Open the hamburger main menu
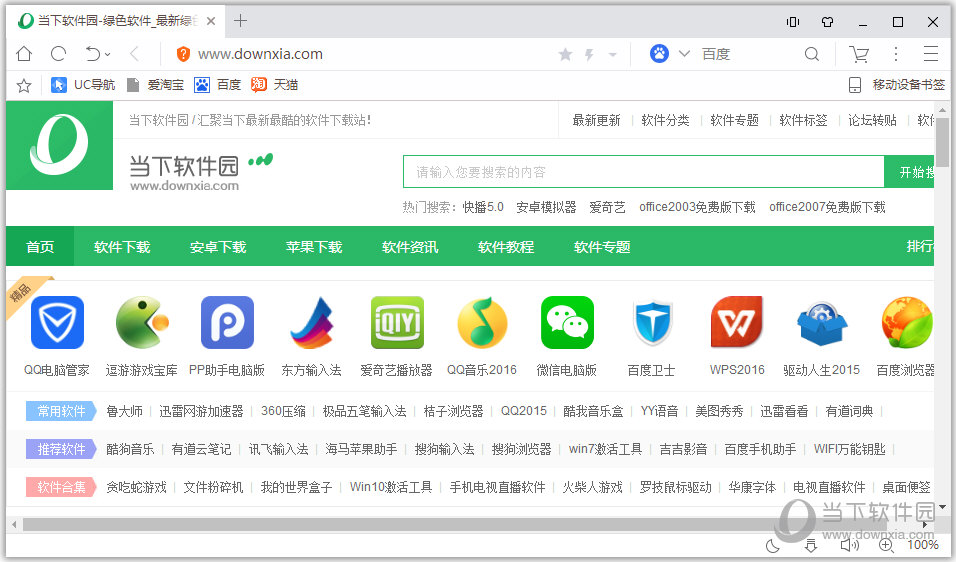This screenshot has height=562, width=956. coord(930,54)
